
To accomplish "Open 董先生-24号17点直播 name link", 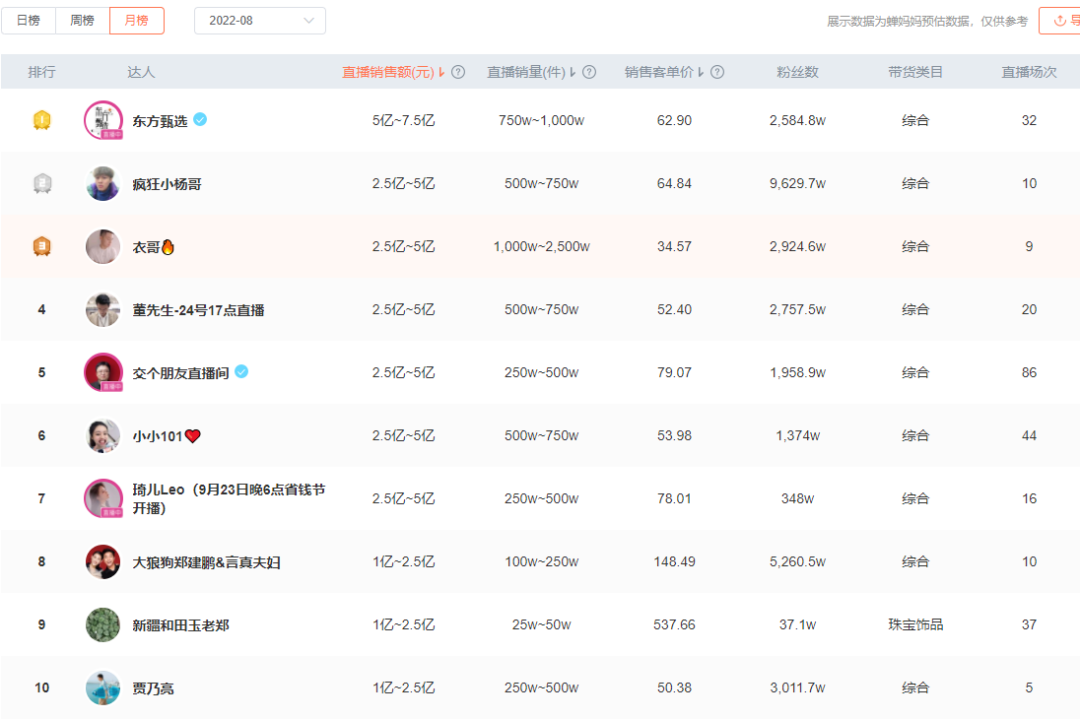I will [198, 311].
